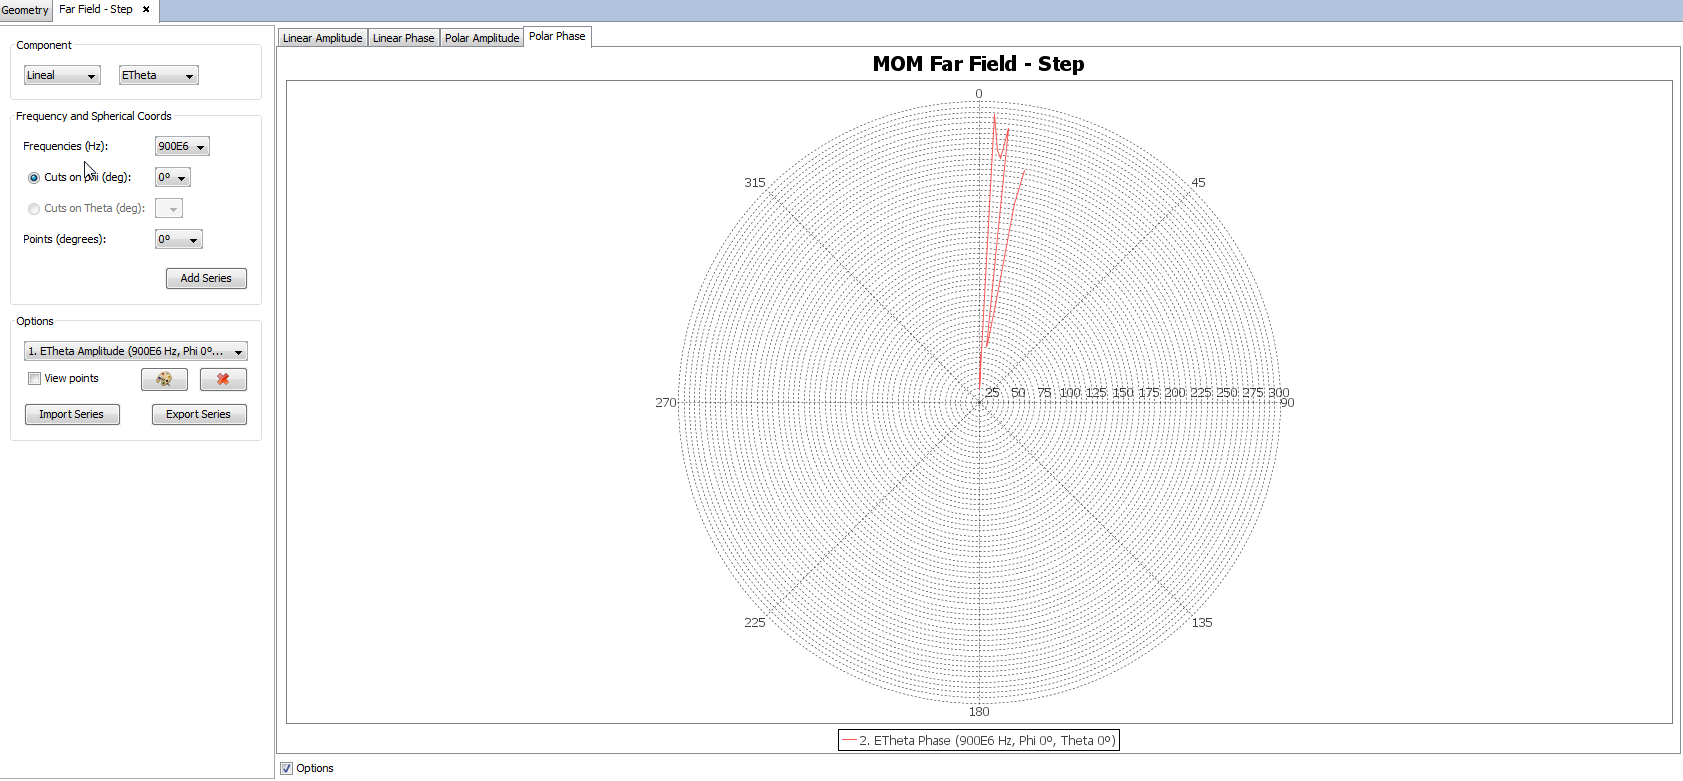Click the Add Series button

click(206, 279)
